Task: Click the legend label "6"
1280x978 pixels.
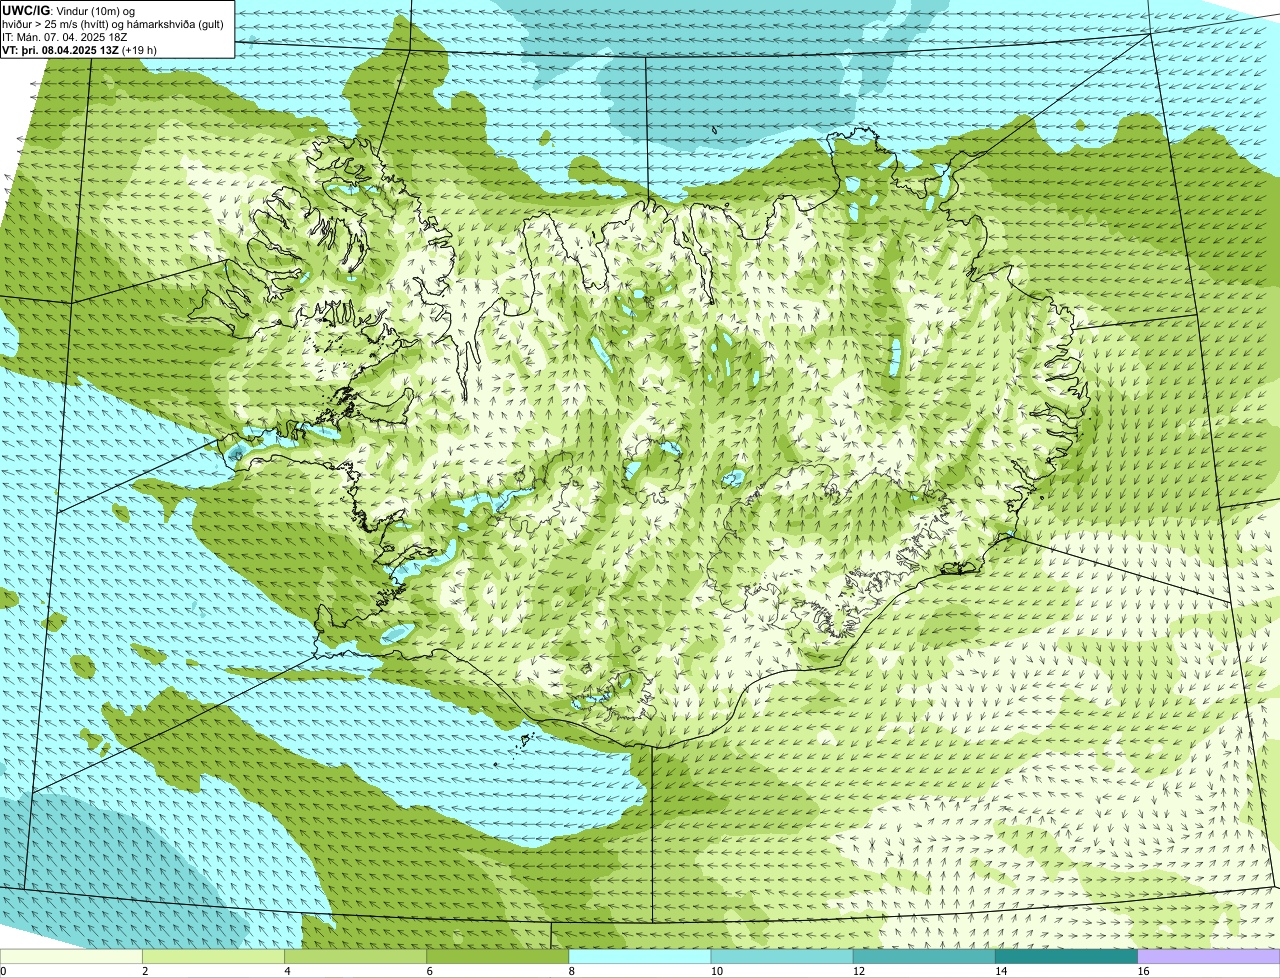Action: 429,971
